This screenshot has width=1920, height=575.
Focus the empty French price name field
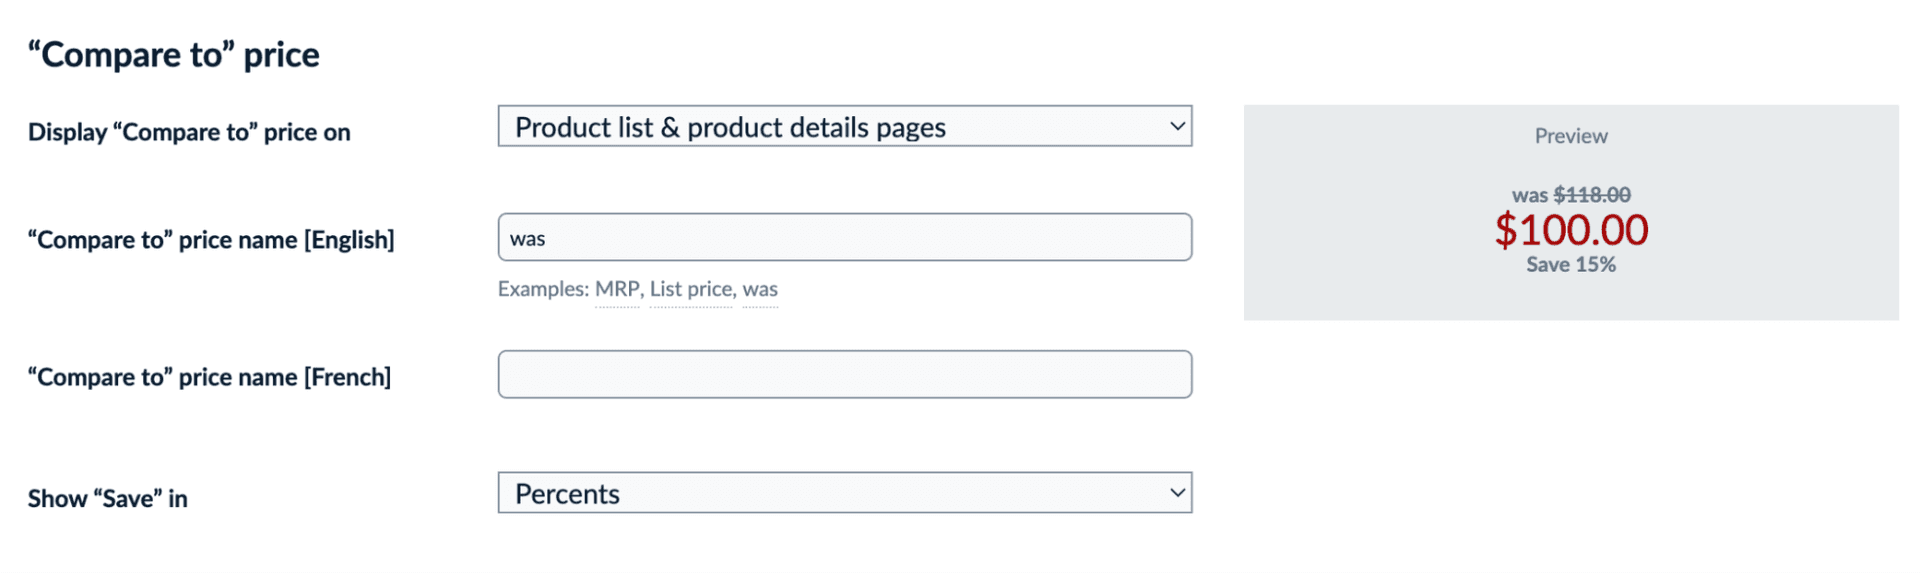(844, 375)
